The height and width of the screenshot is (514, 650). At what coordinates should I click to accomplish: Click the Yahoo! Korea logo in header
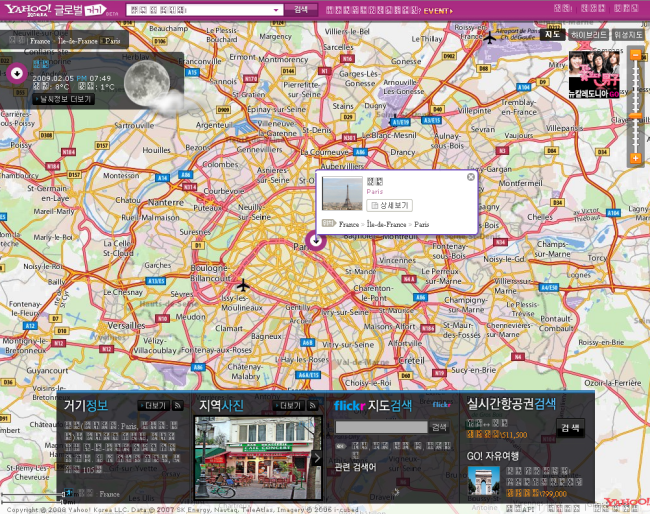[28, 10]
